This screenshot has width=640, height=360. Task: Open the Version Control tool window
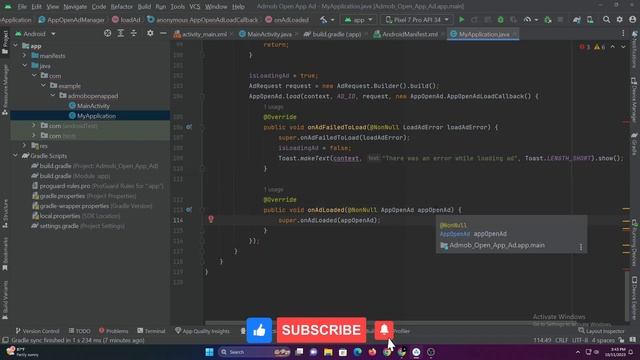click(x=38, y=331)
